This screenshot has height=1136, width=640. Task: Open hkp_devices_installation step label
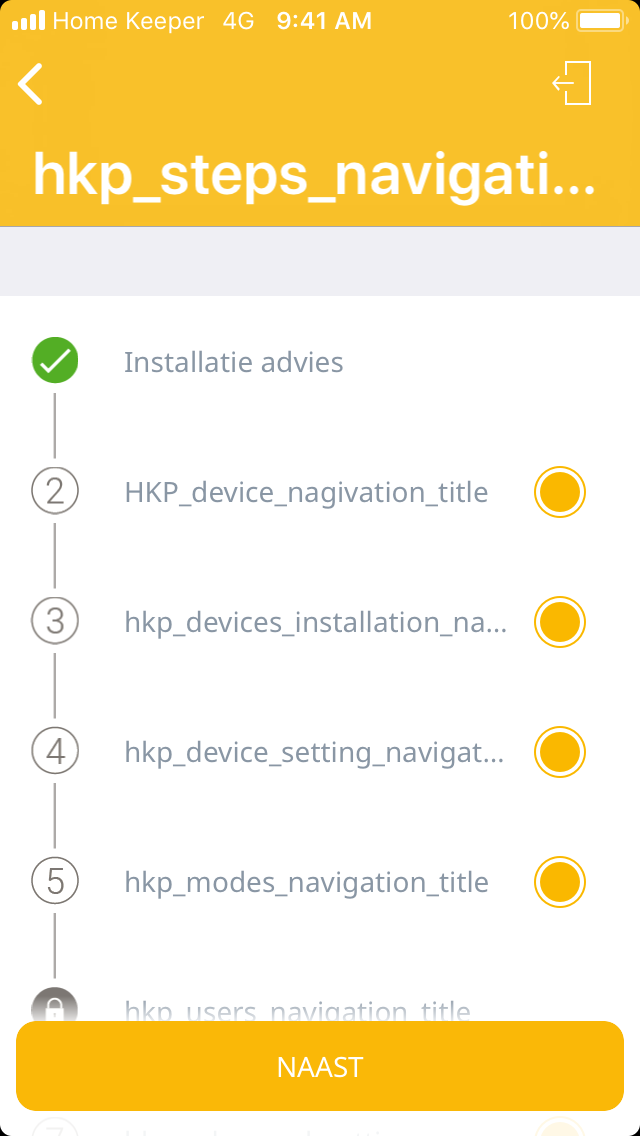click(x=315, y=622)
